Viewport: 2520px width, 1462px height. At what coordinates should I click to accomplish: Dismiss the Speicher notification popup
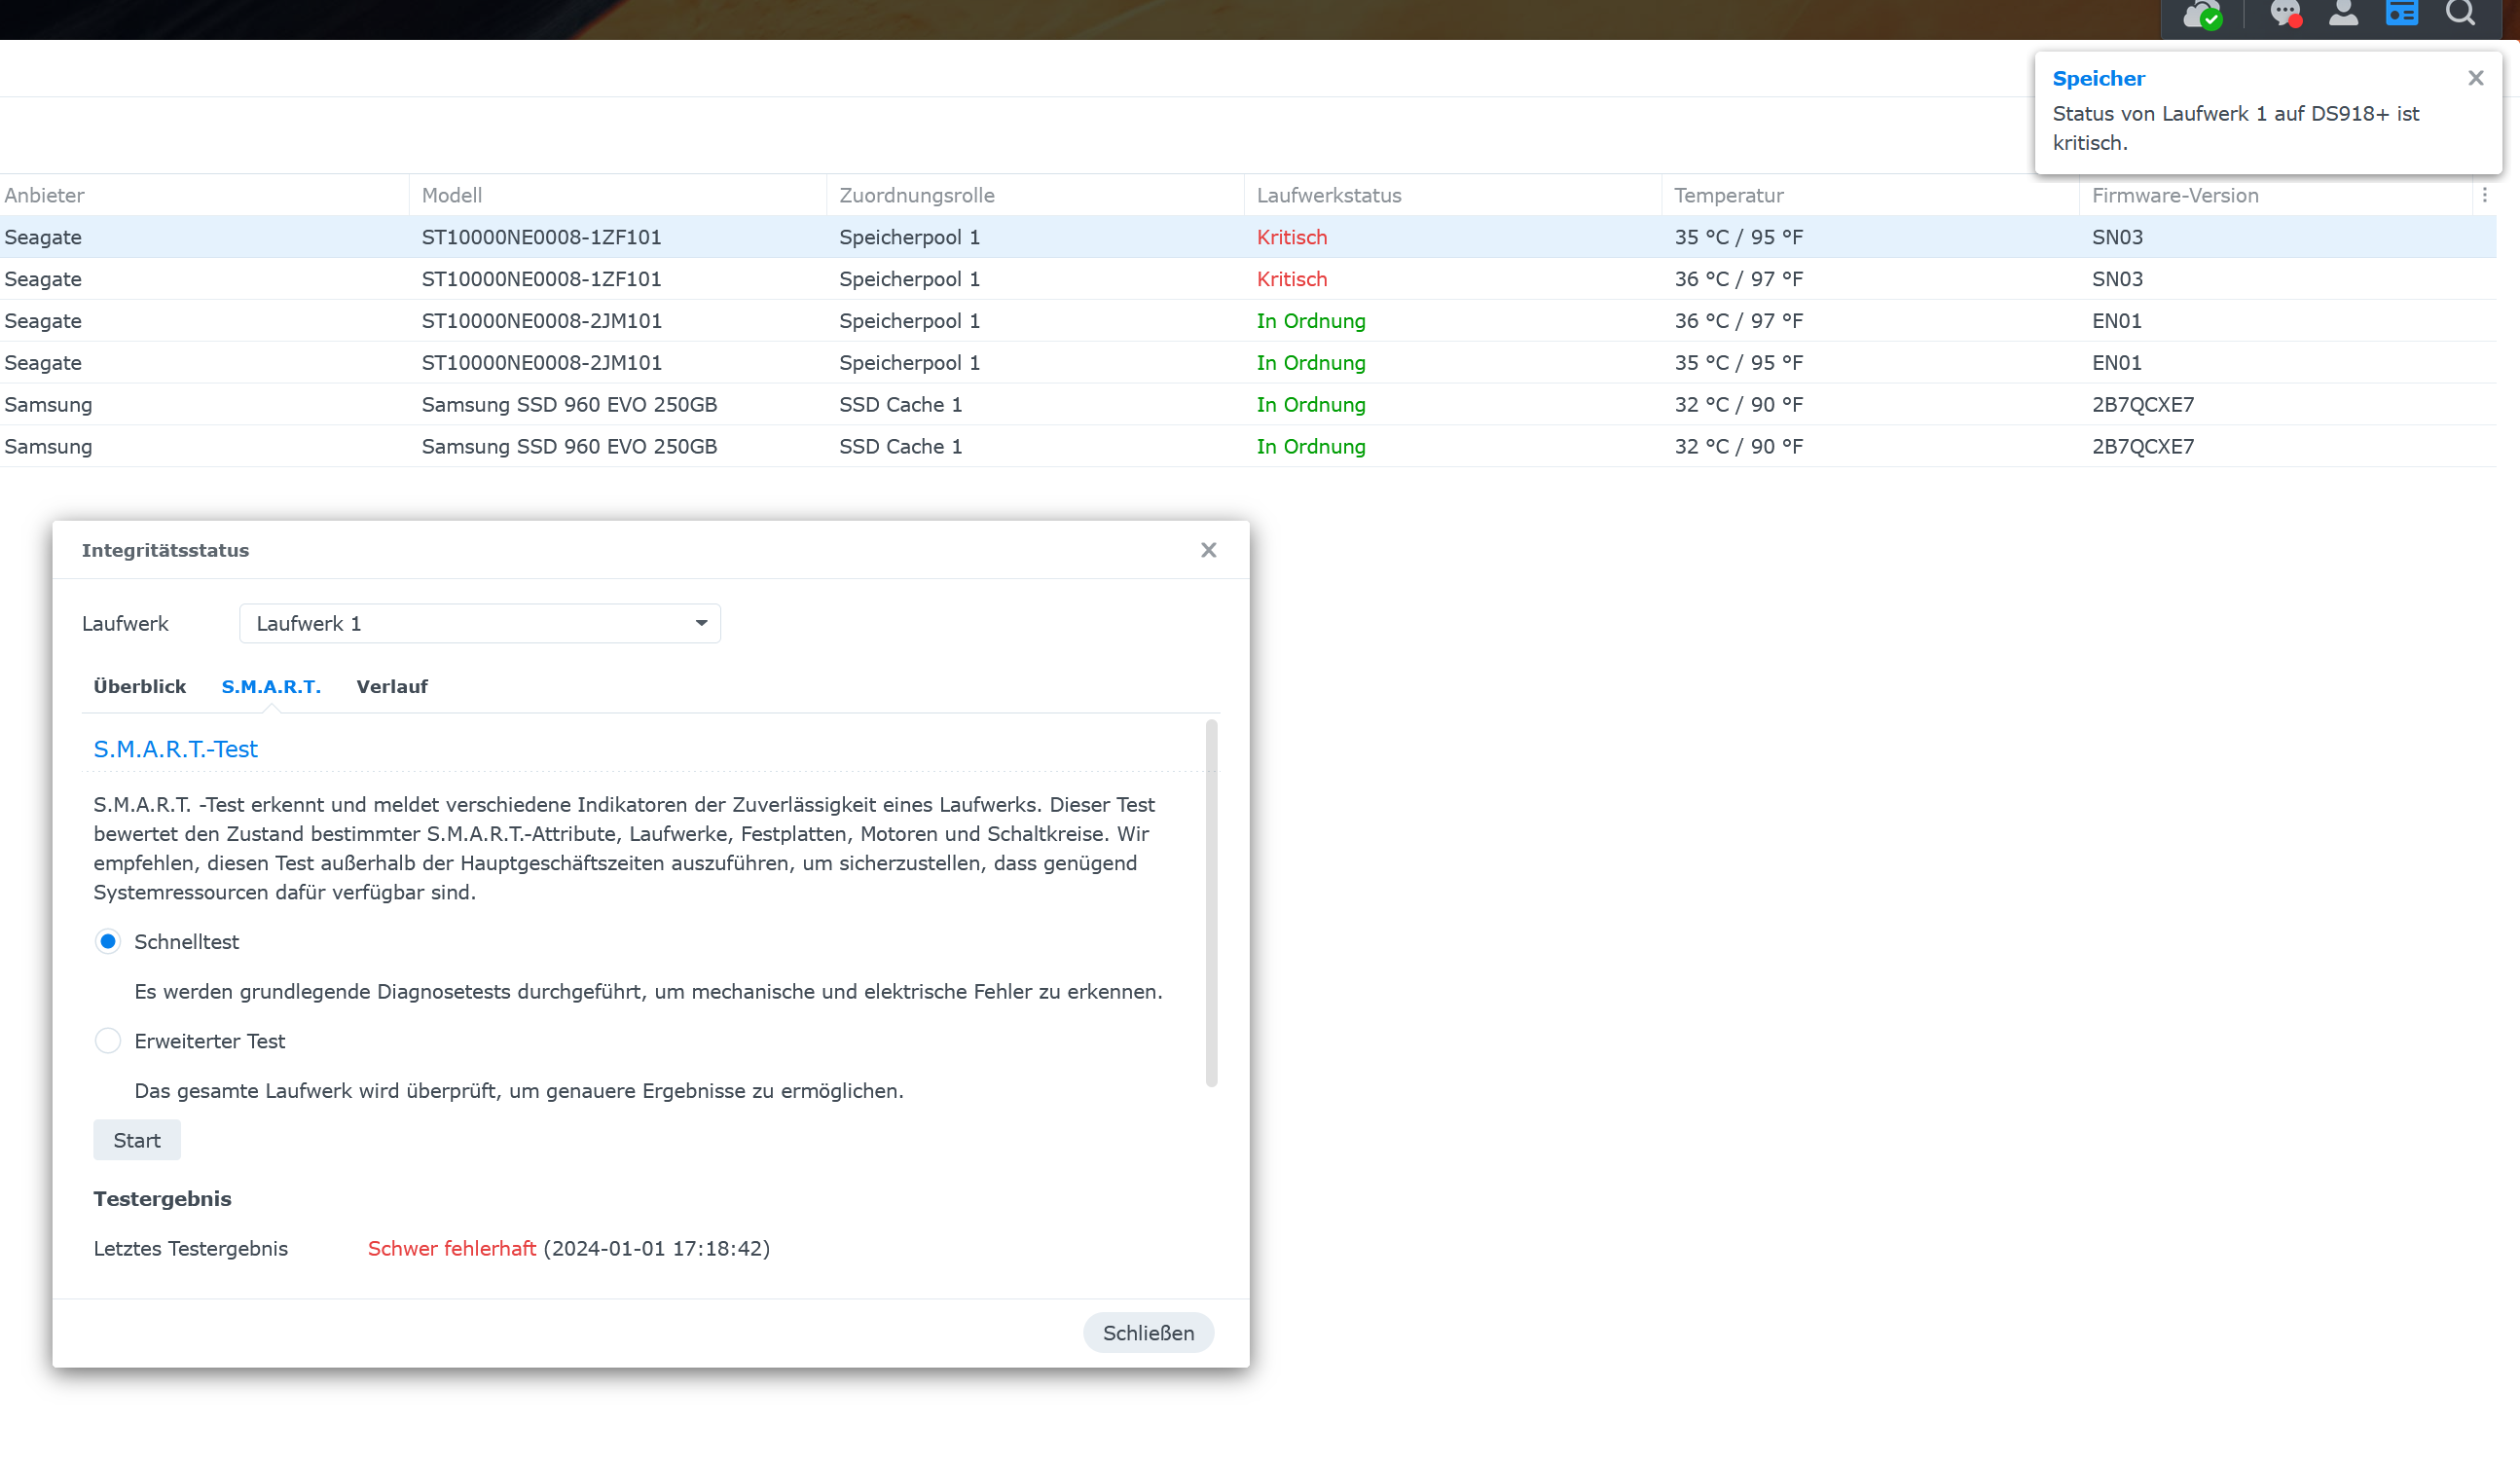coord(2475,78)
